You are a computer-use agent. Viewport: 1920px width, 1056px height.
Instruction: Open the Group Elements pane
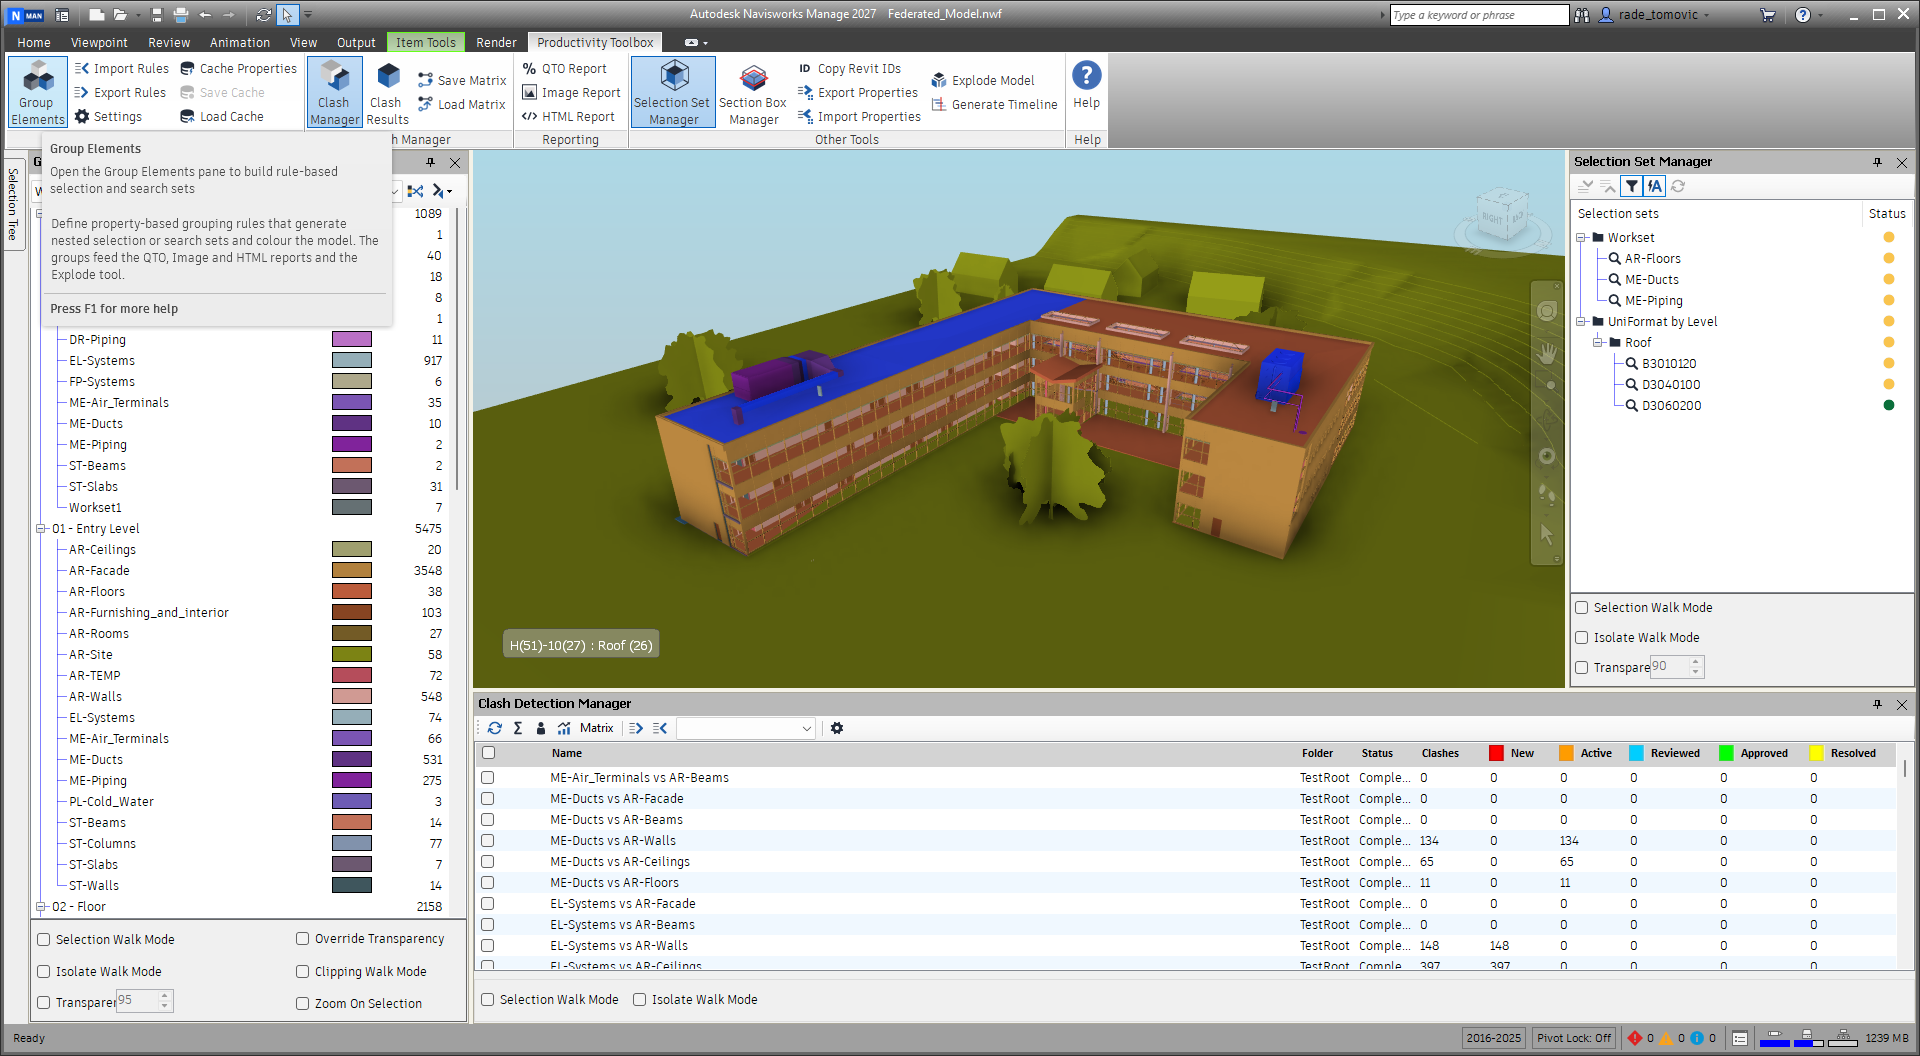pos(38,92)
